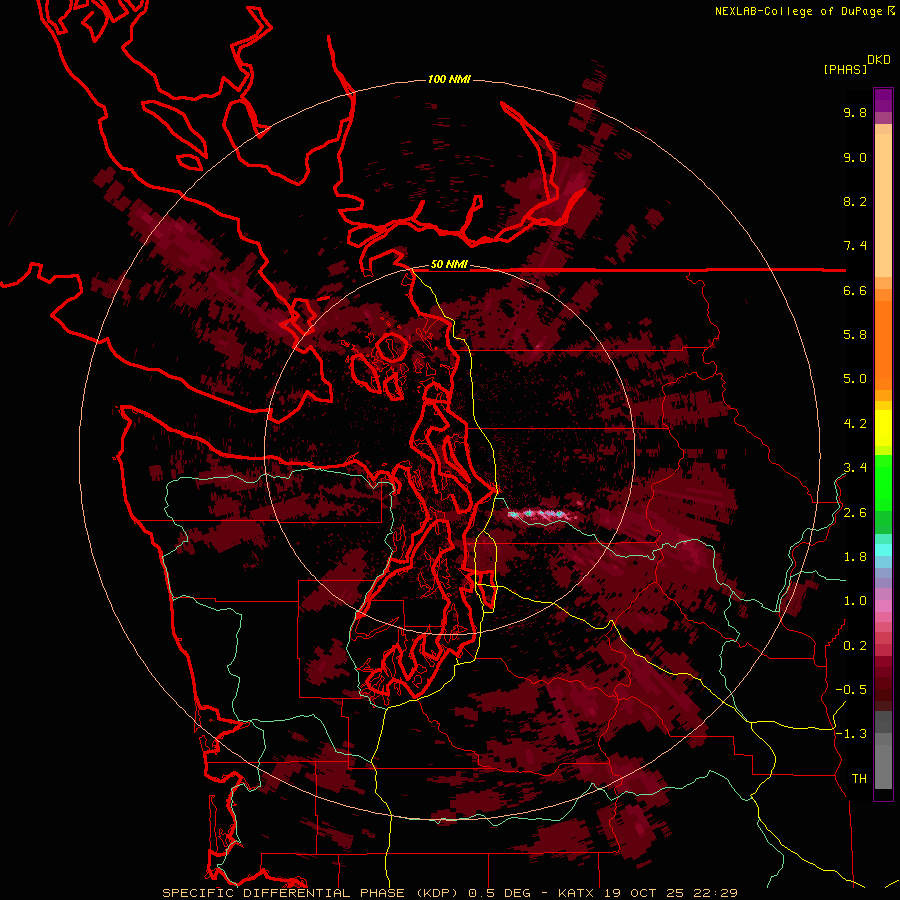Click the 5.8 legend value
This screenshot has width=900, height=900.
(855, 335)
